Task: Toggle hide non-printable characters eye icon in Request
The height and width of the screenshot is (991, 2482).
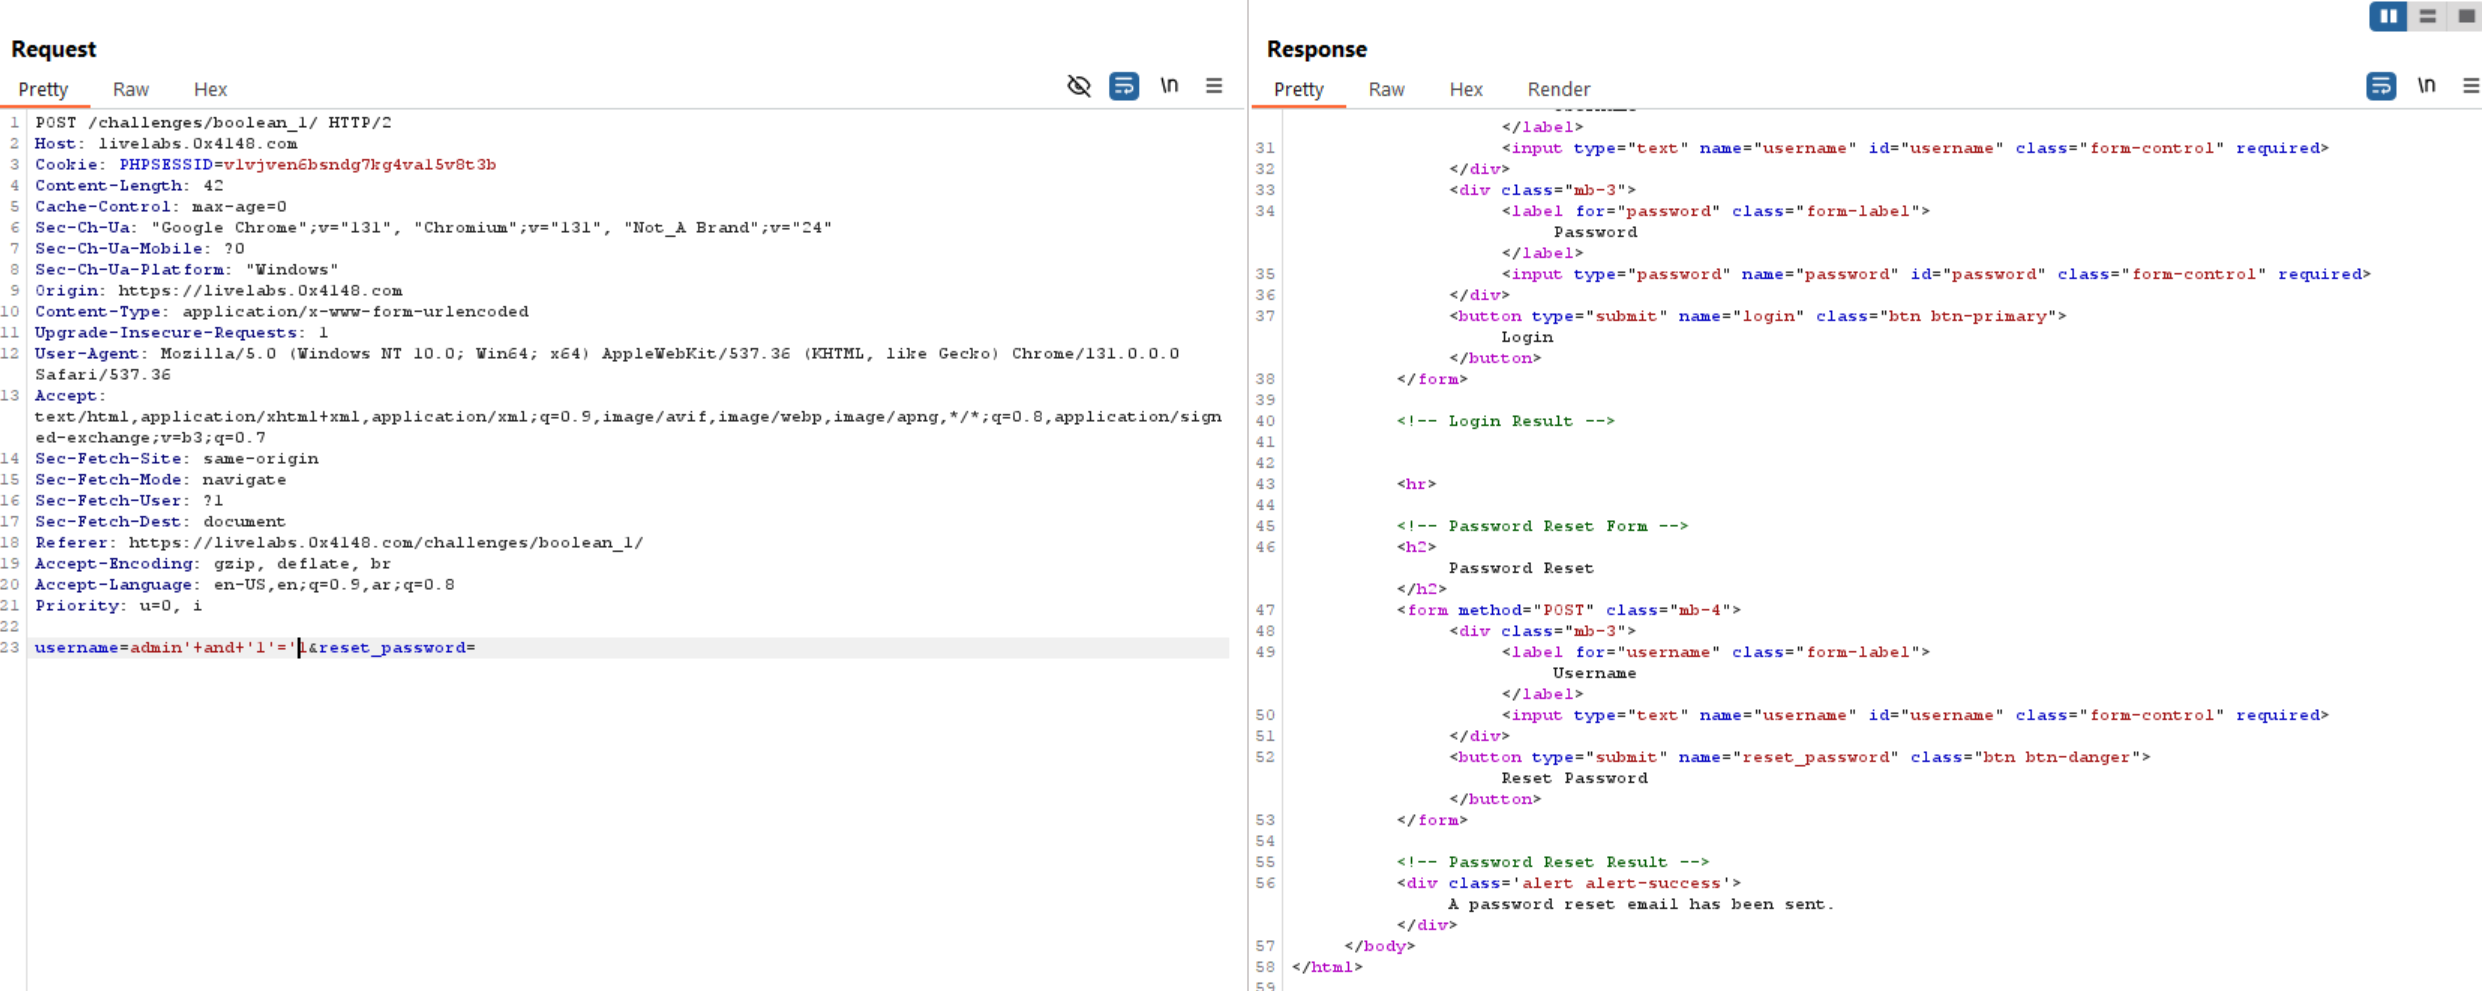Action: coord(1078,86)
